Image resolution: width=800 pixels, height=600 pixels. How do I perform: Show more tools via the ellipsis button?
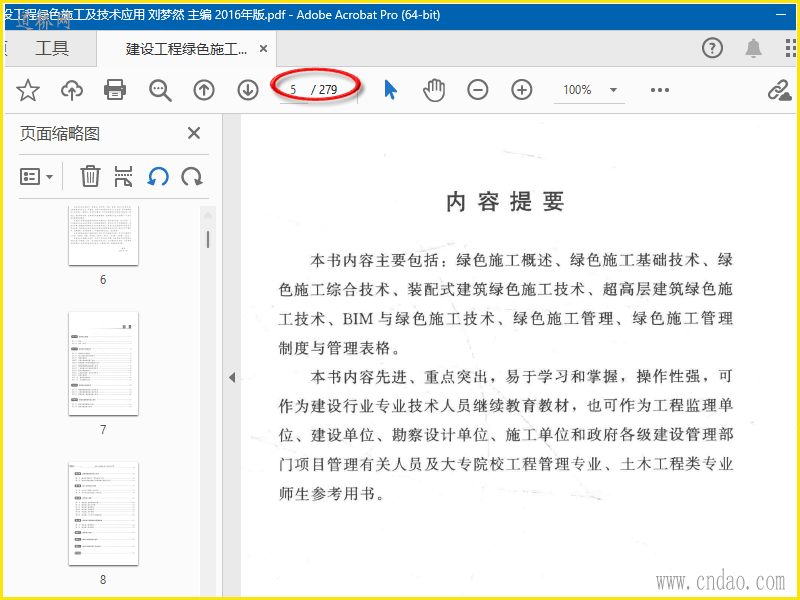[660, 90]
